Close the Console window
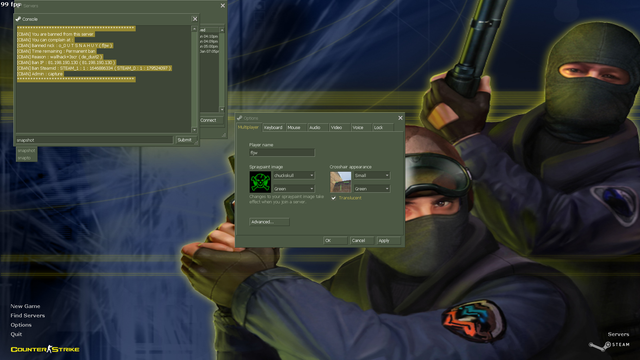This screenshot has width=640, height=360. coord(195,19)
